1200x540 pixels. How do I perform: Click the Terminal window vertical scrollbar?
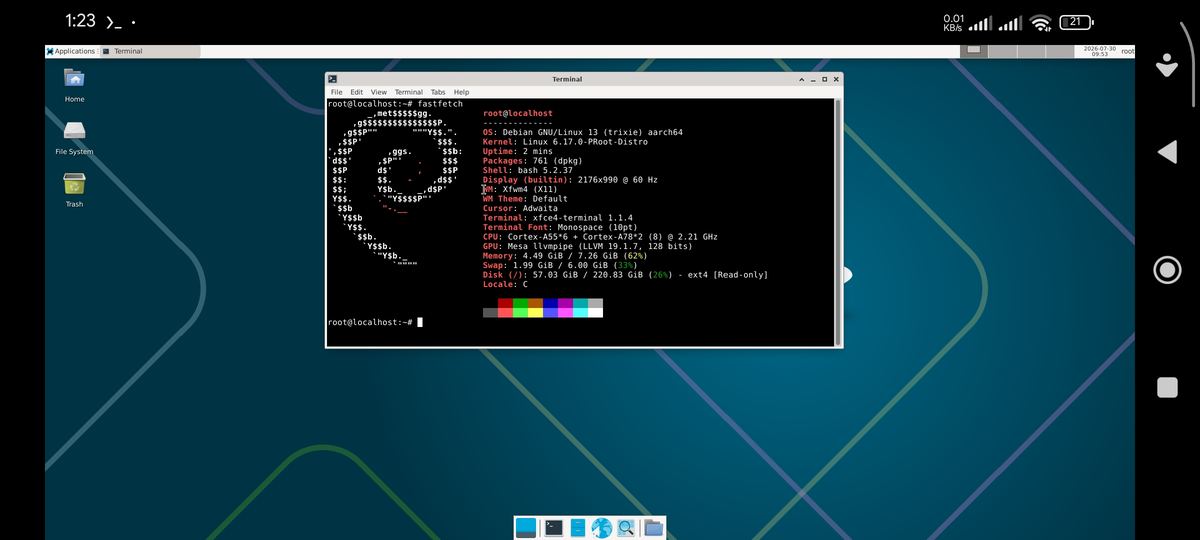click(x=837, y=222)
